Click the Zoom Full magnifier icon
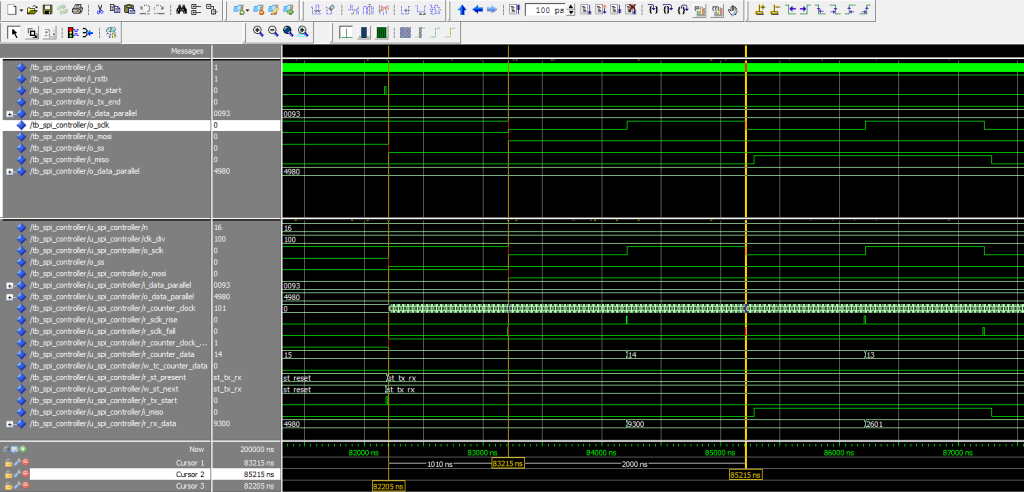The width and height of the screenshot is (1024, 492). tap(287, 31)
